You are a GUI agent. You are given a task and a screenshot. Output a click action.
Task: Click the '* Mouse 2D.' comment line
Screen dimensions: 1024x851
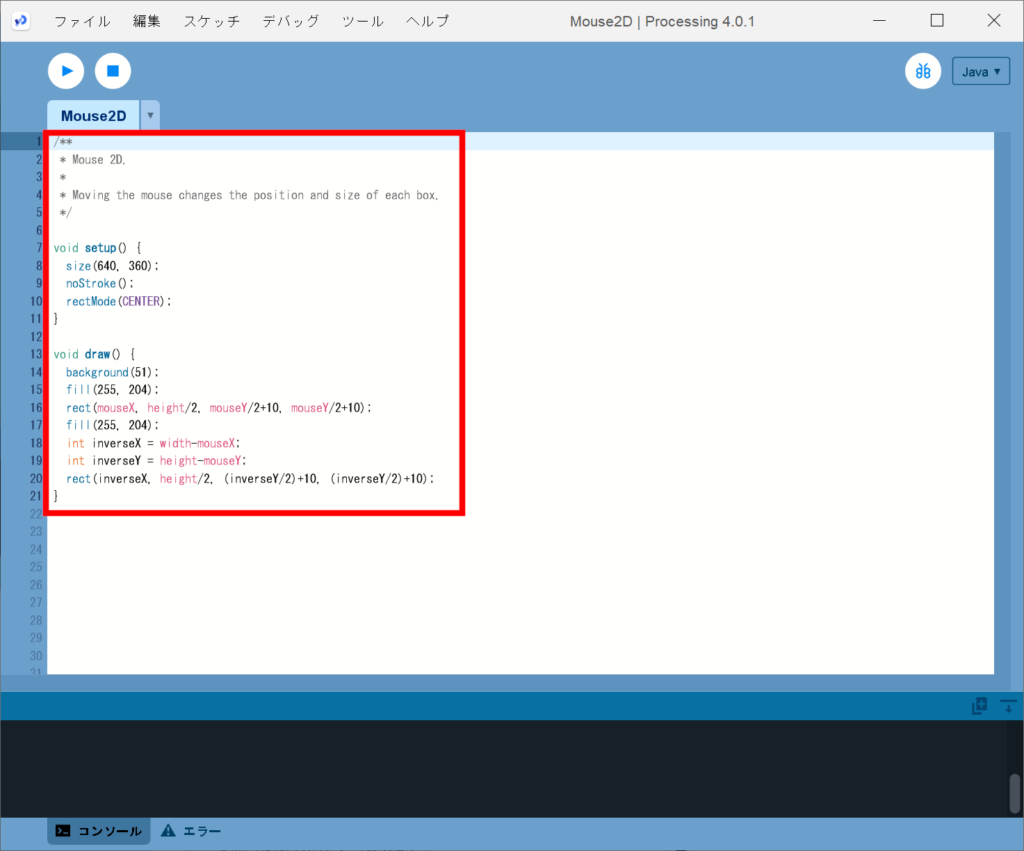coord(92,159)
